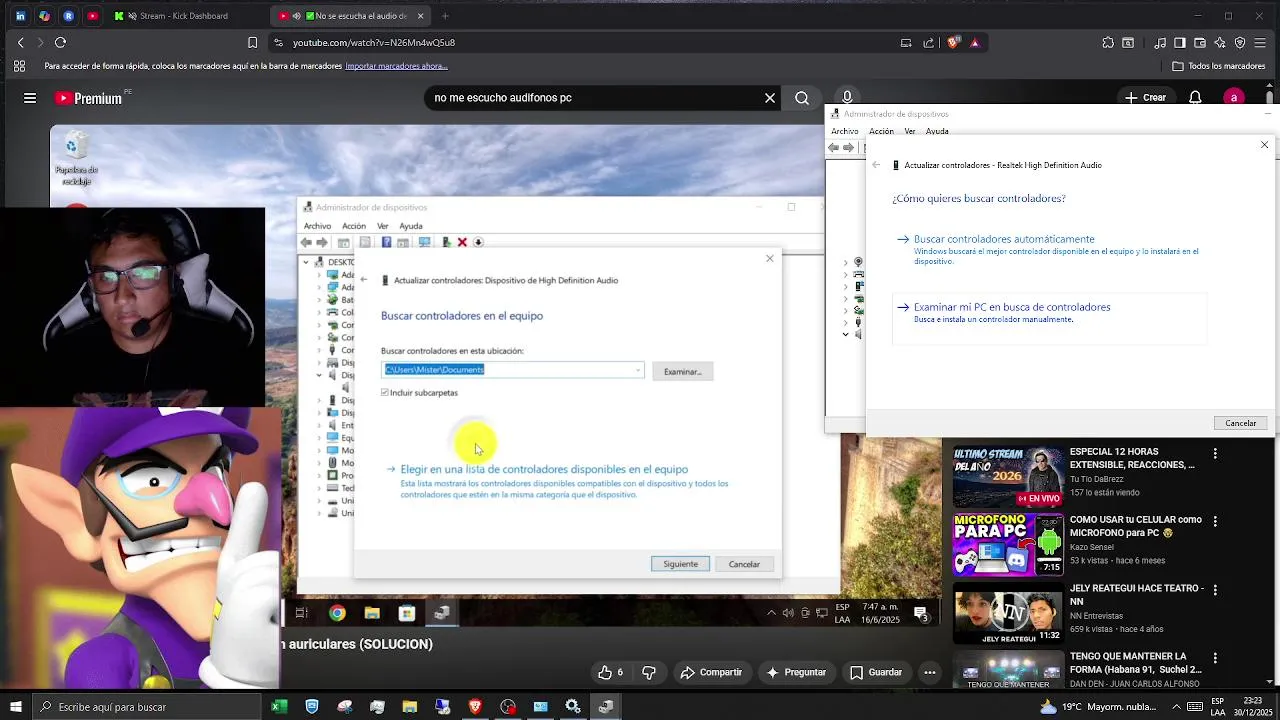This screenshot has width=1280, height=720.
Task: Go back arrow in Realtek driver dialog
Action: click(x=876, y=165)
